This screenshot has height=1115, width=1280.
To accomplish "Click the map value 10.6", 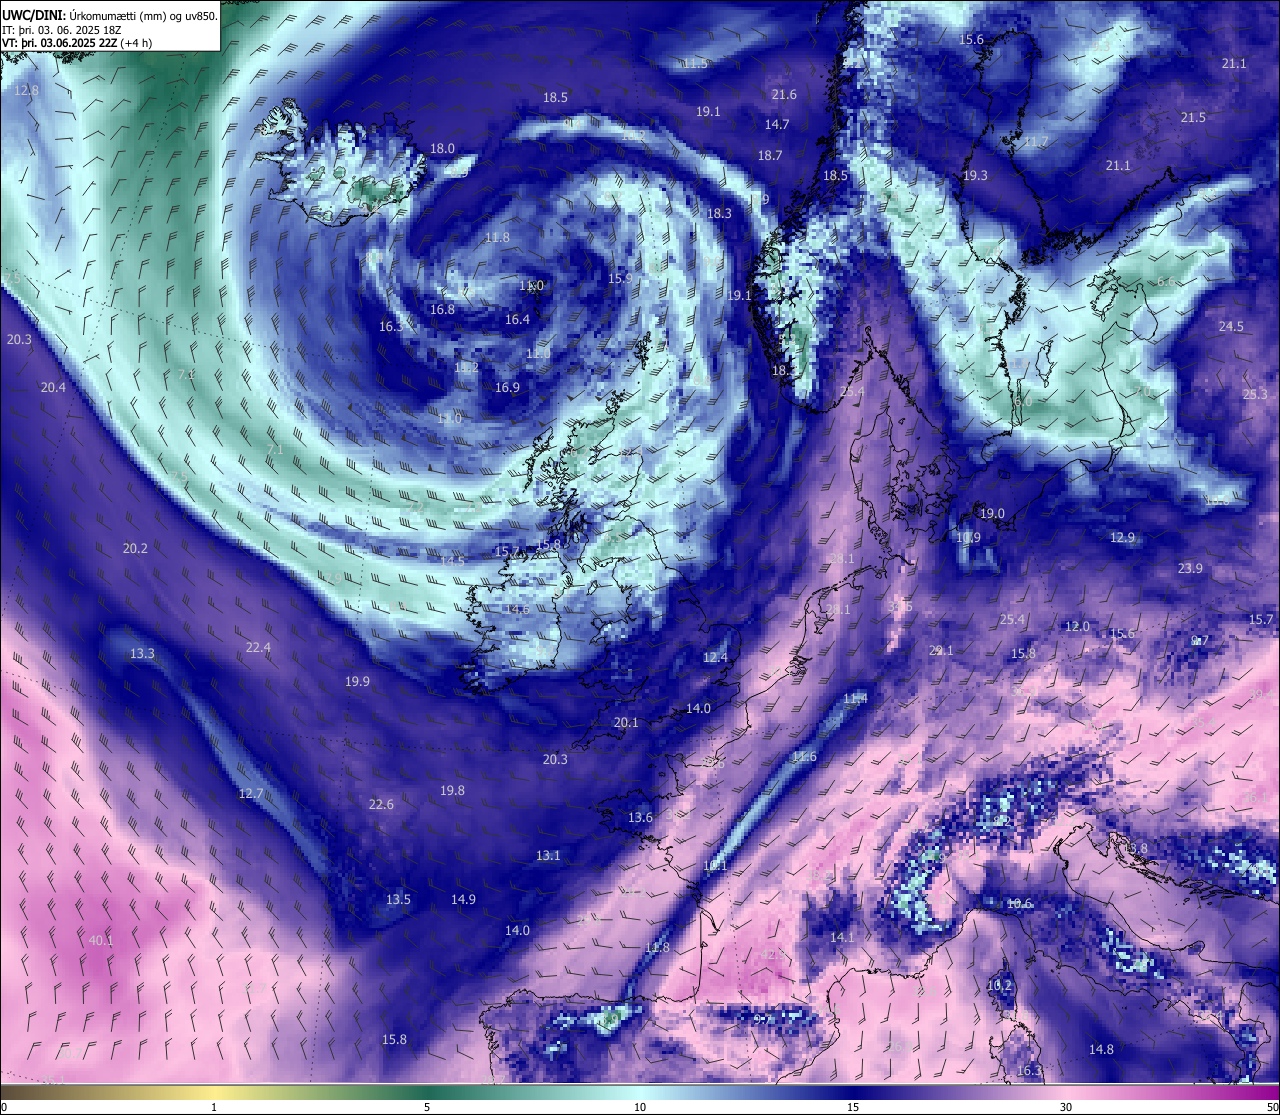I will click(1019, 904).
